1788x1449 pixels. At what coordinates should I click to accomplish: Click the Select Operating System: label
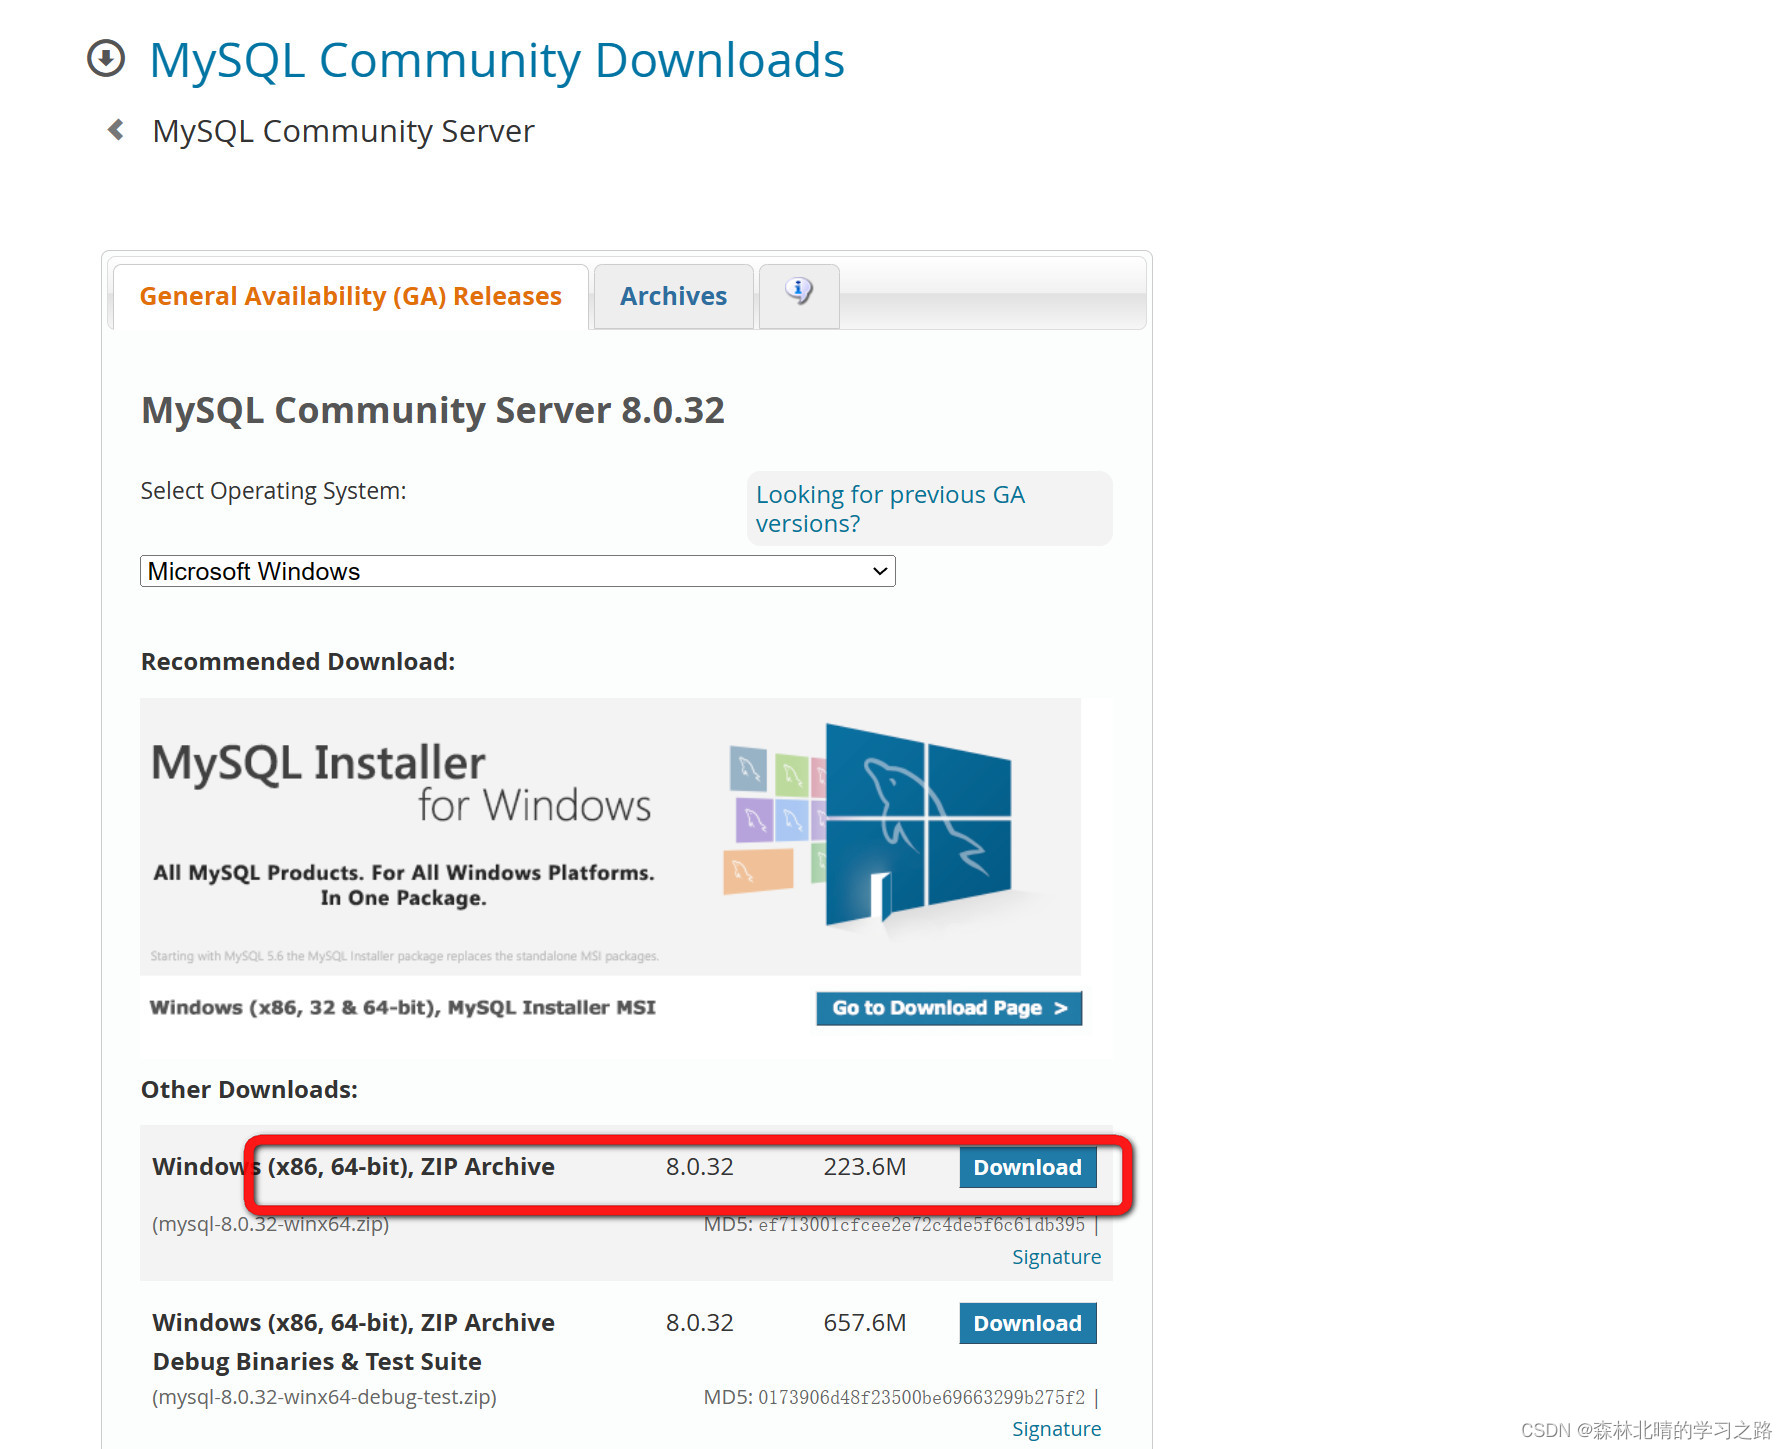273,491
